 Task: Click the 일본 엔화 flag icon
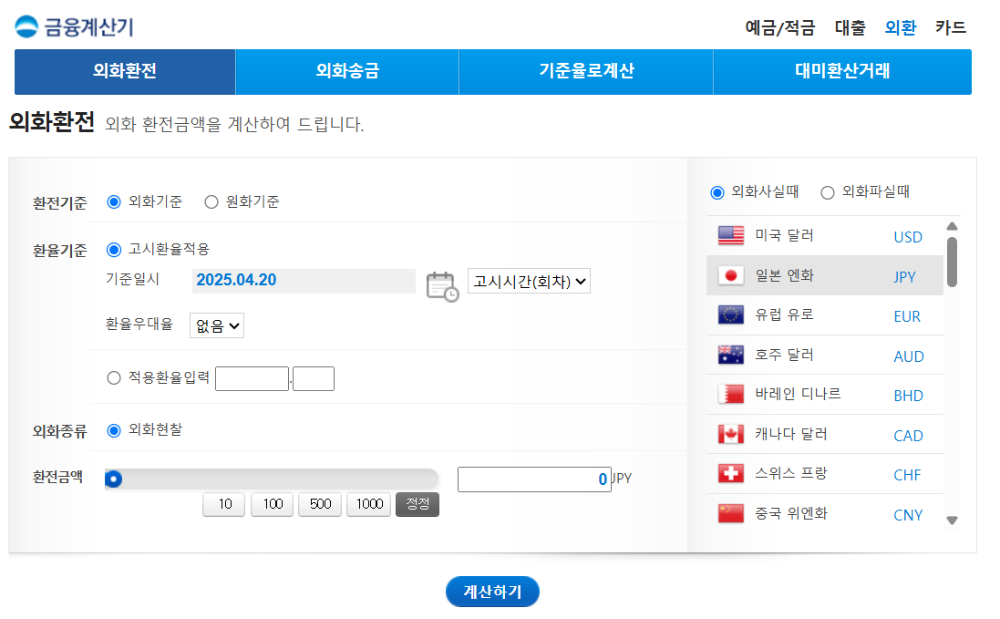pyautogui.click(x=731, y=276)
